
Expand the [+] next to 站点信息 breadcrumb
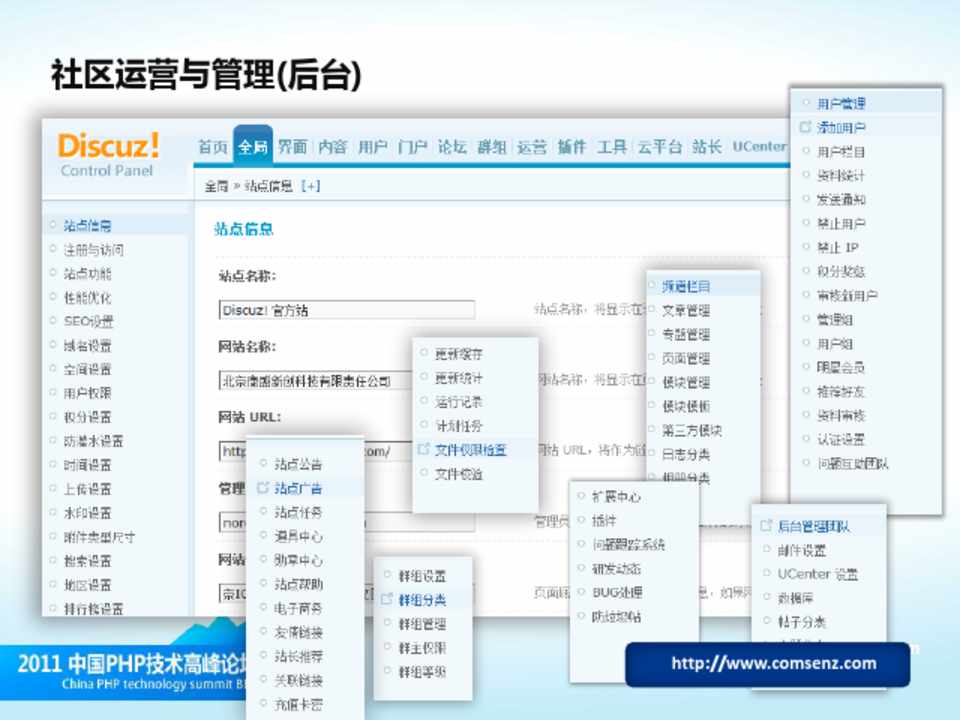310,186
